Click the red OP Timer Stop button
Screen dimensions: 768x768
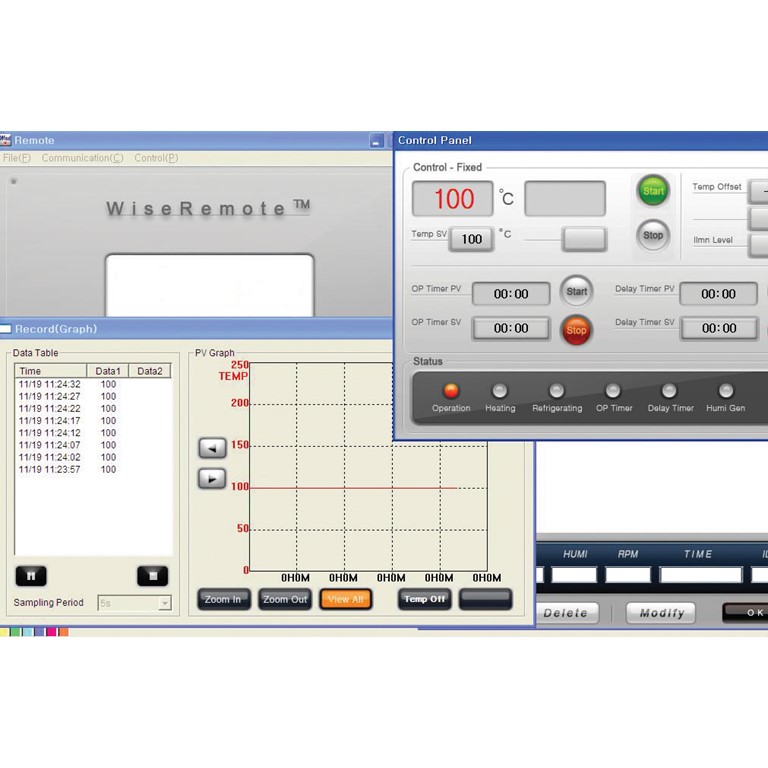coord(576,329)
